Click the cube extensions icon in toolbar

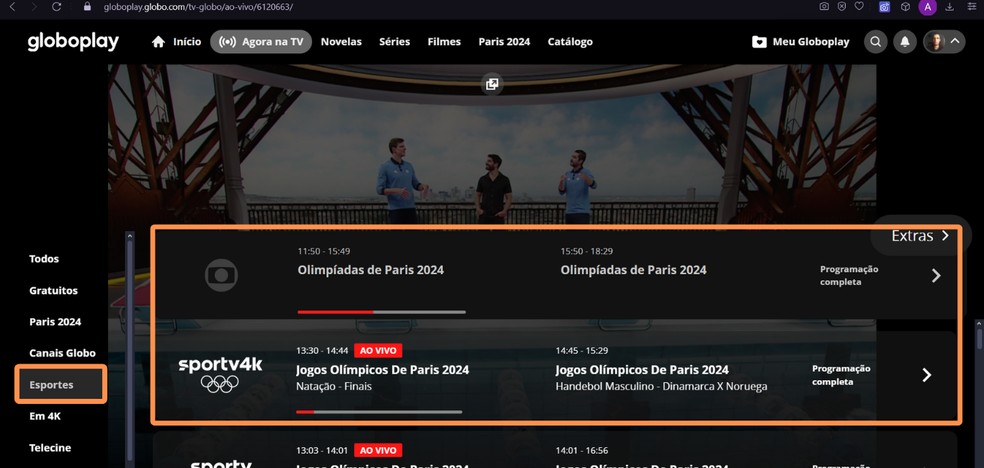(906, 6)
